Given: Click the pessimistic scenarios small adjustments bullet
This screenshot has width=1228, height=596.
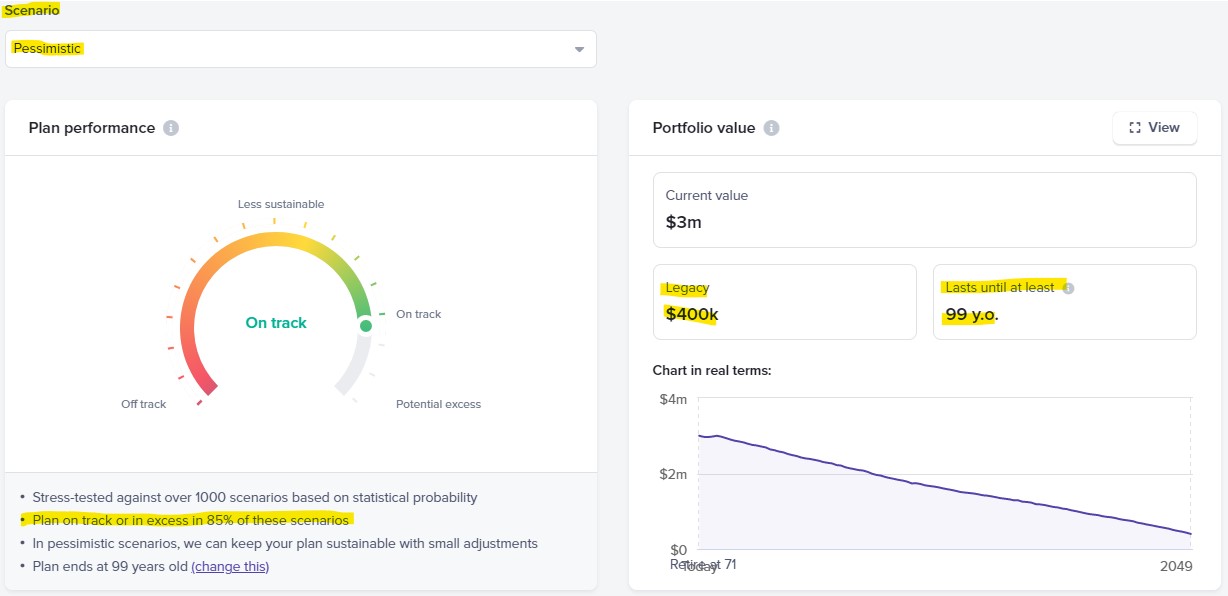Looking at the screenshot, I should (285, 543).
